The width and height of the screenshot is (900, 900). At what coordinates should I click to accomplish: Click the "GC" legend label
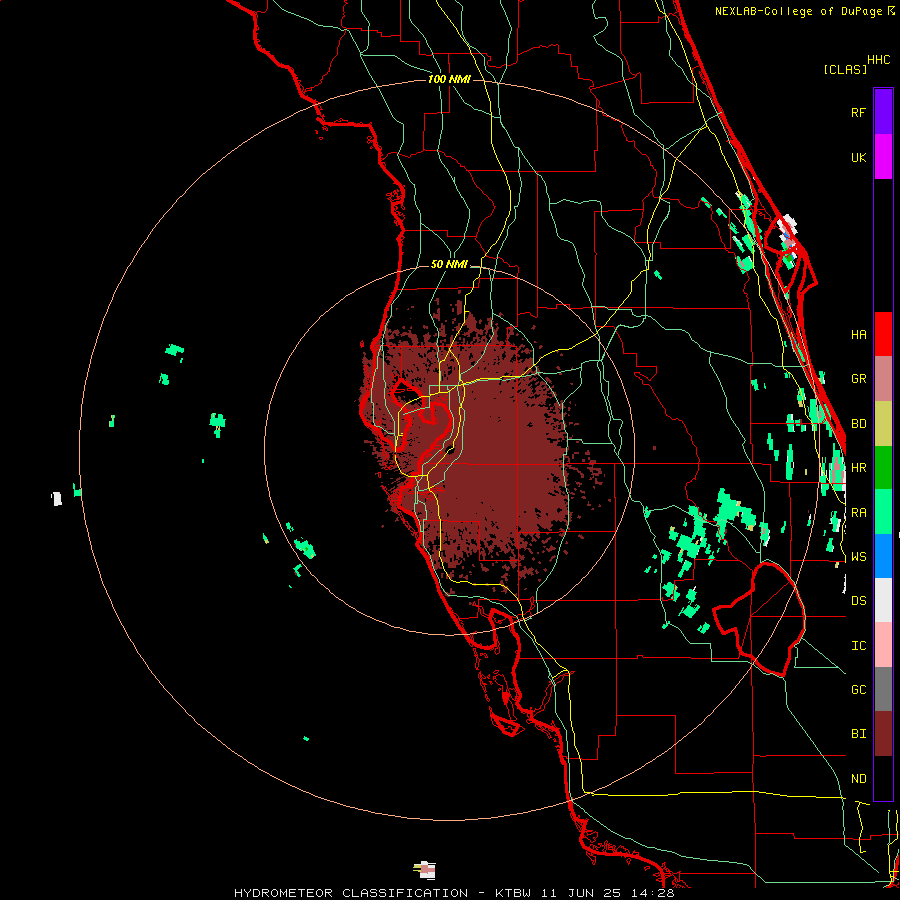858,690
